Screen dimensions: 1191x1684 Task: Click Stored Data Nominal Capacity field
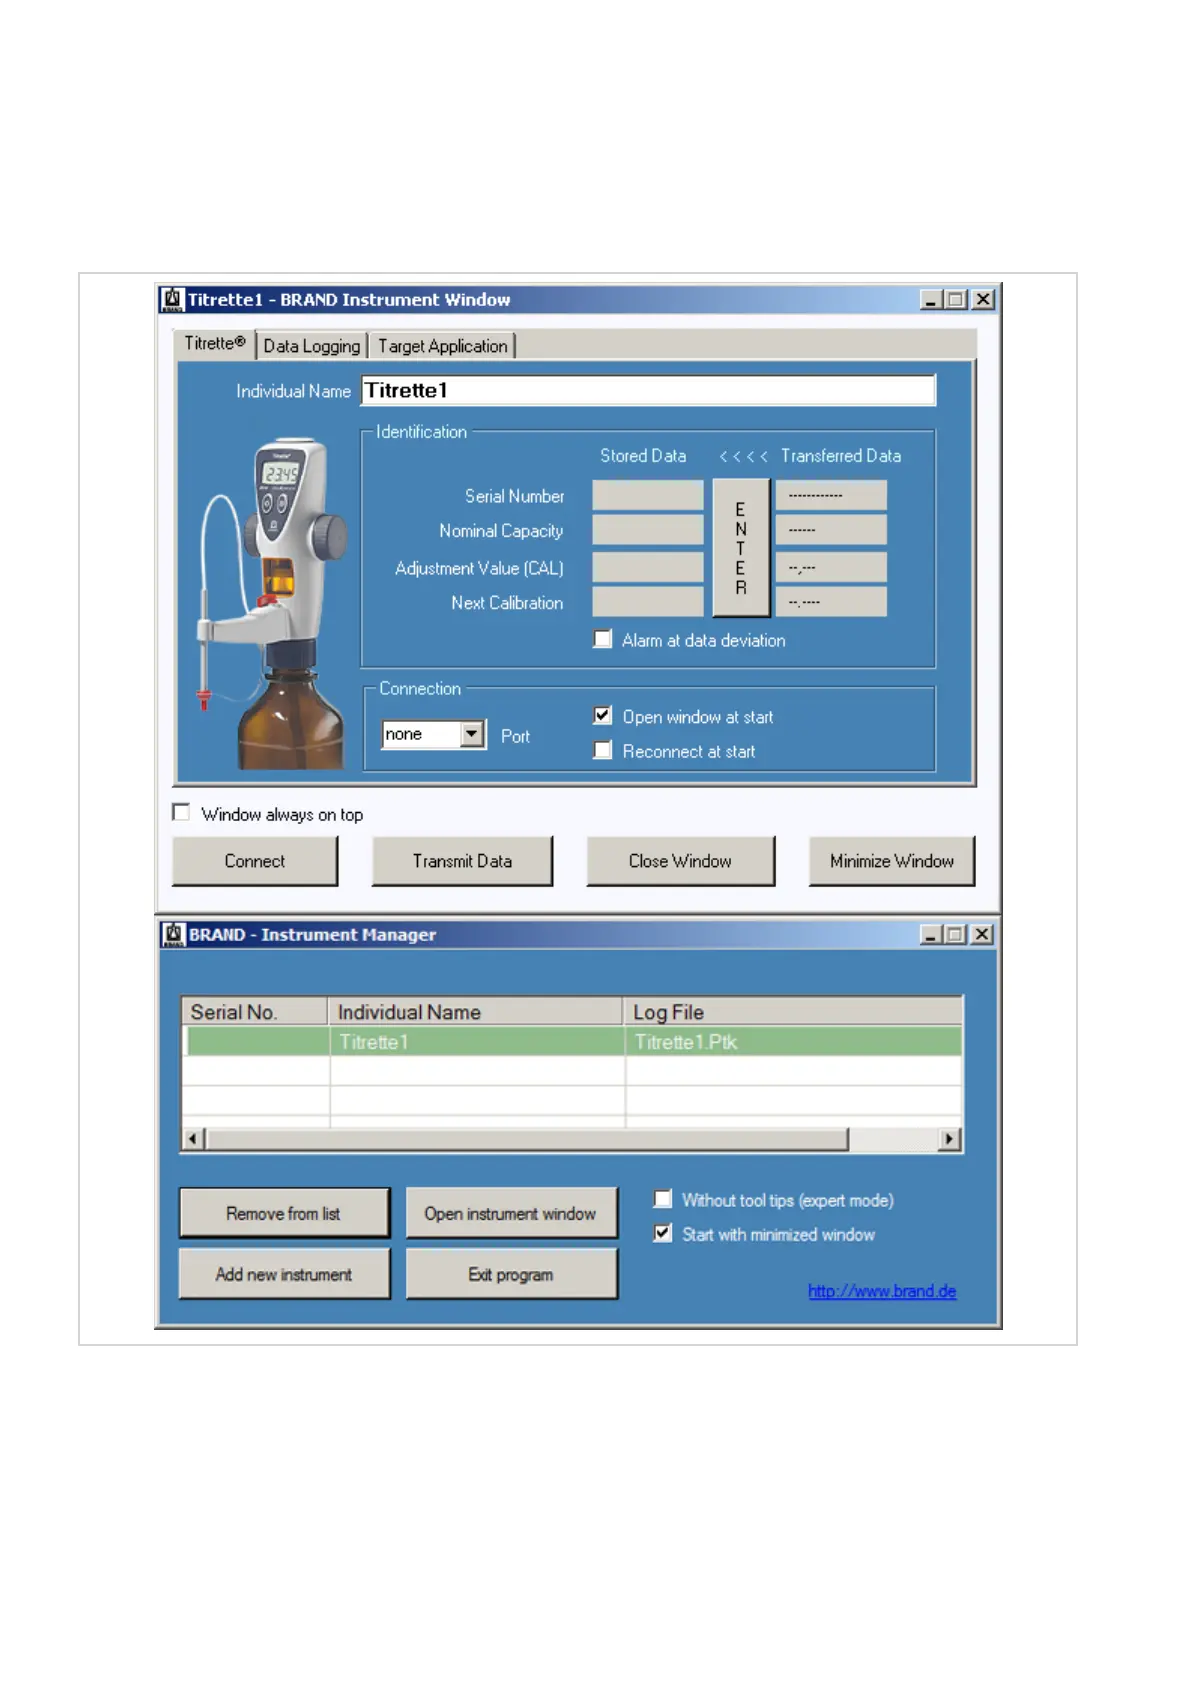click(648, 530)
